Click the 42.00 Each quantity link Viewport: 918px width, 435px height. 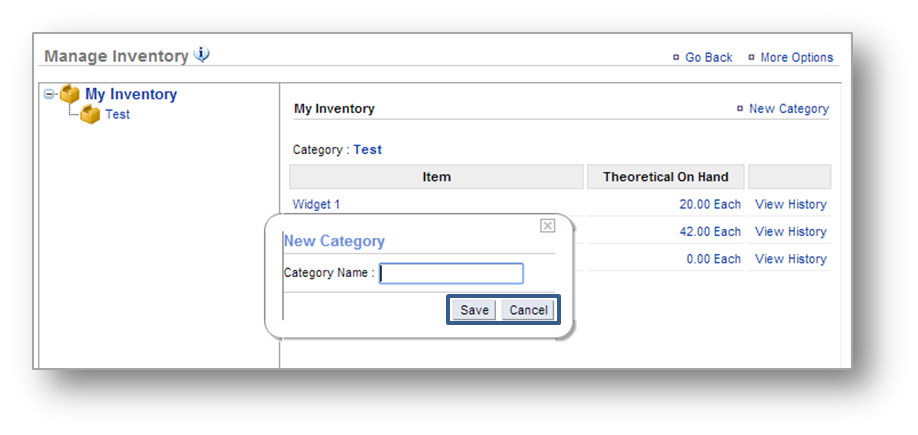[x=709, y=232]
